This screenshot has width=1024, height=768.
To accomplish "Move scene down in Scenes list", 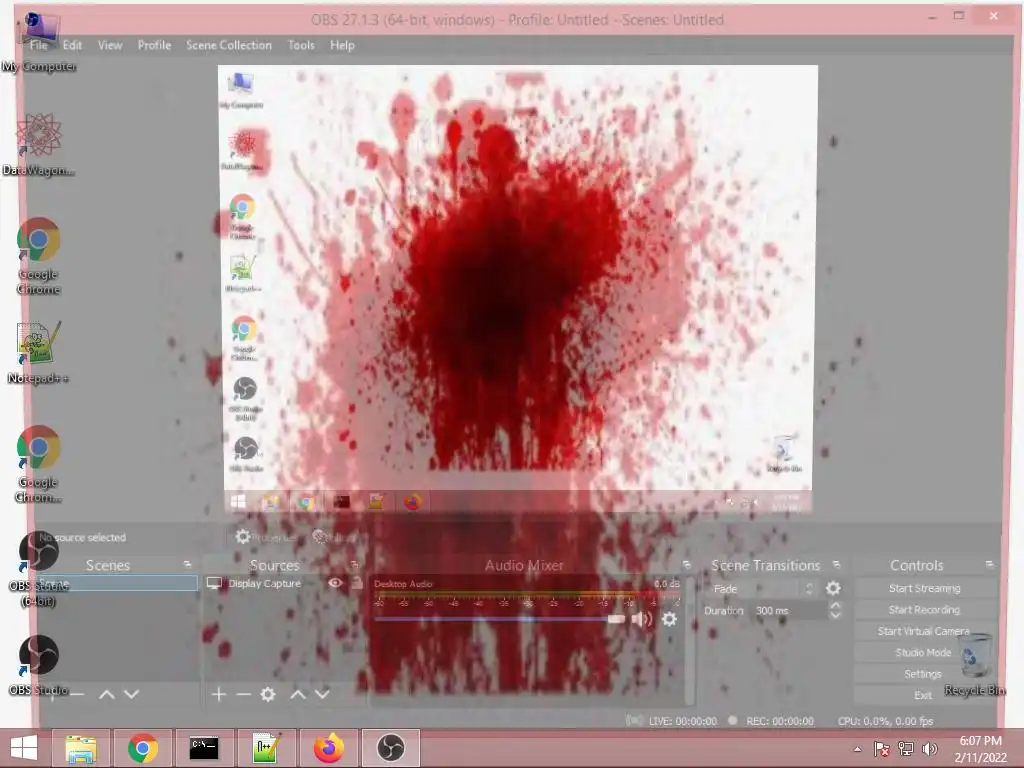I will [x=131, y=694].
